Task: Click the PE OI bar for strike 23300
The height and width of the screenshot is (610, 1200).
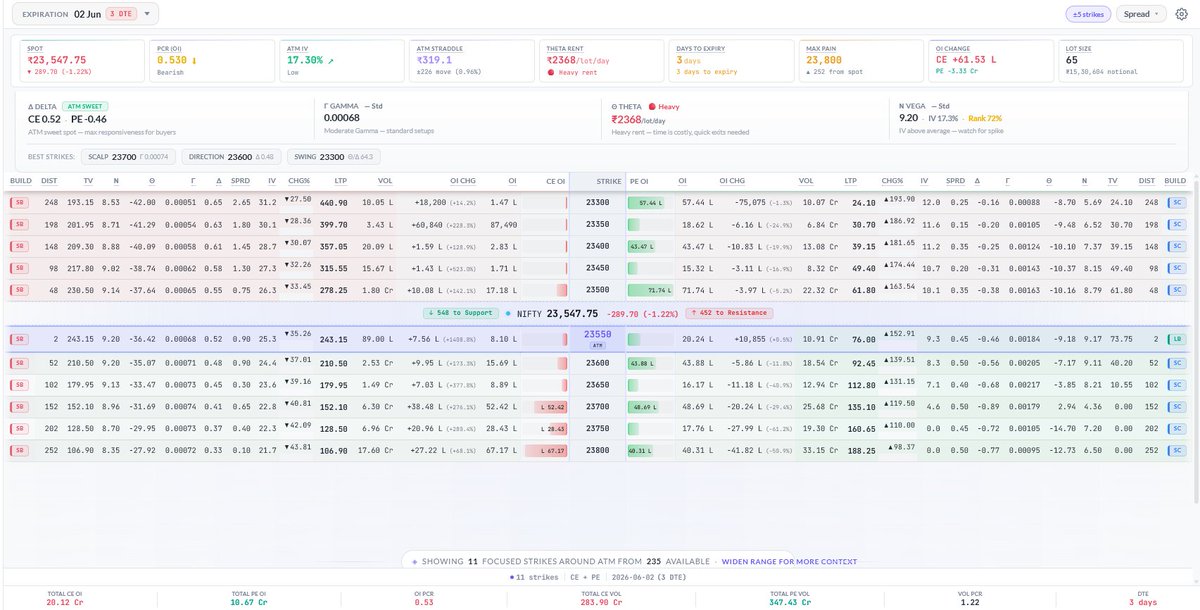Action: pos(645,202)
